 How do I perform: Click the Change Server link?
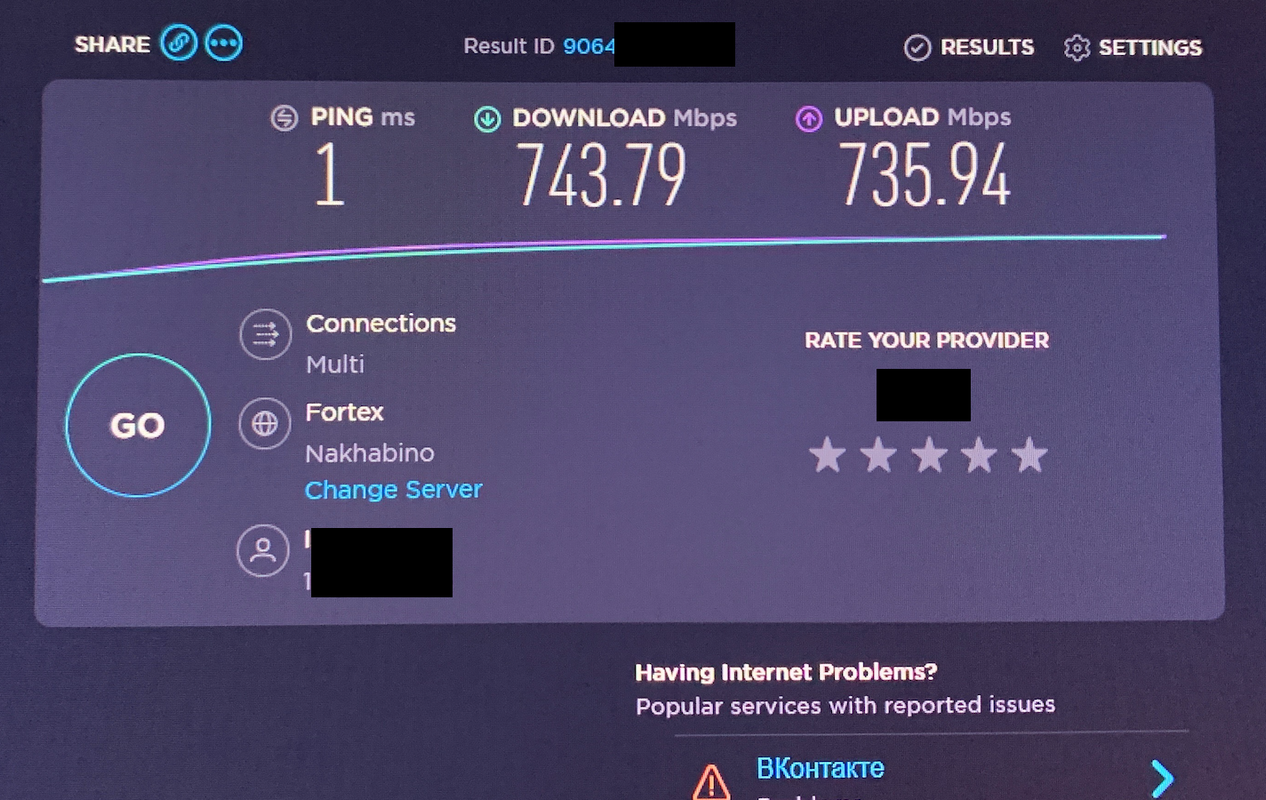393,490
